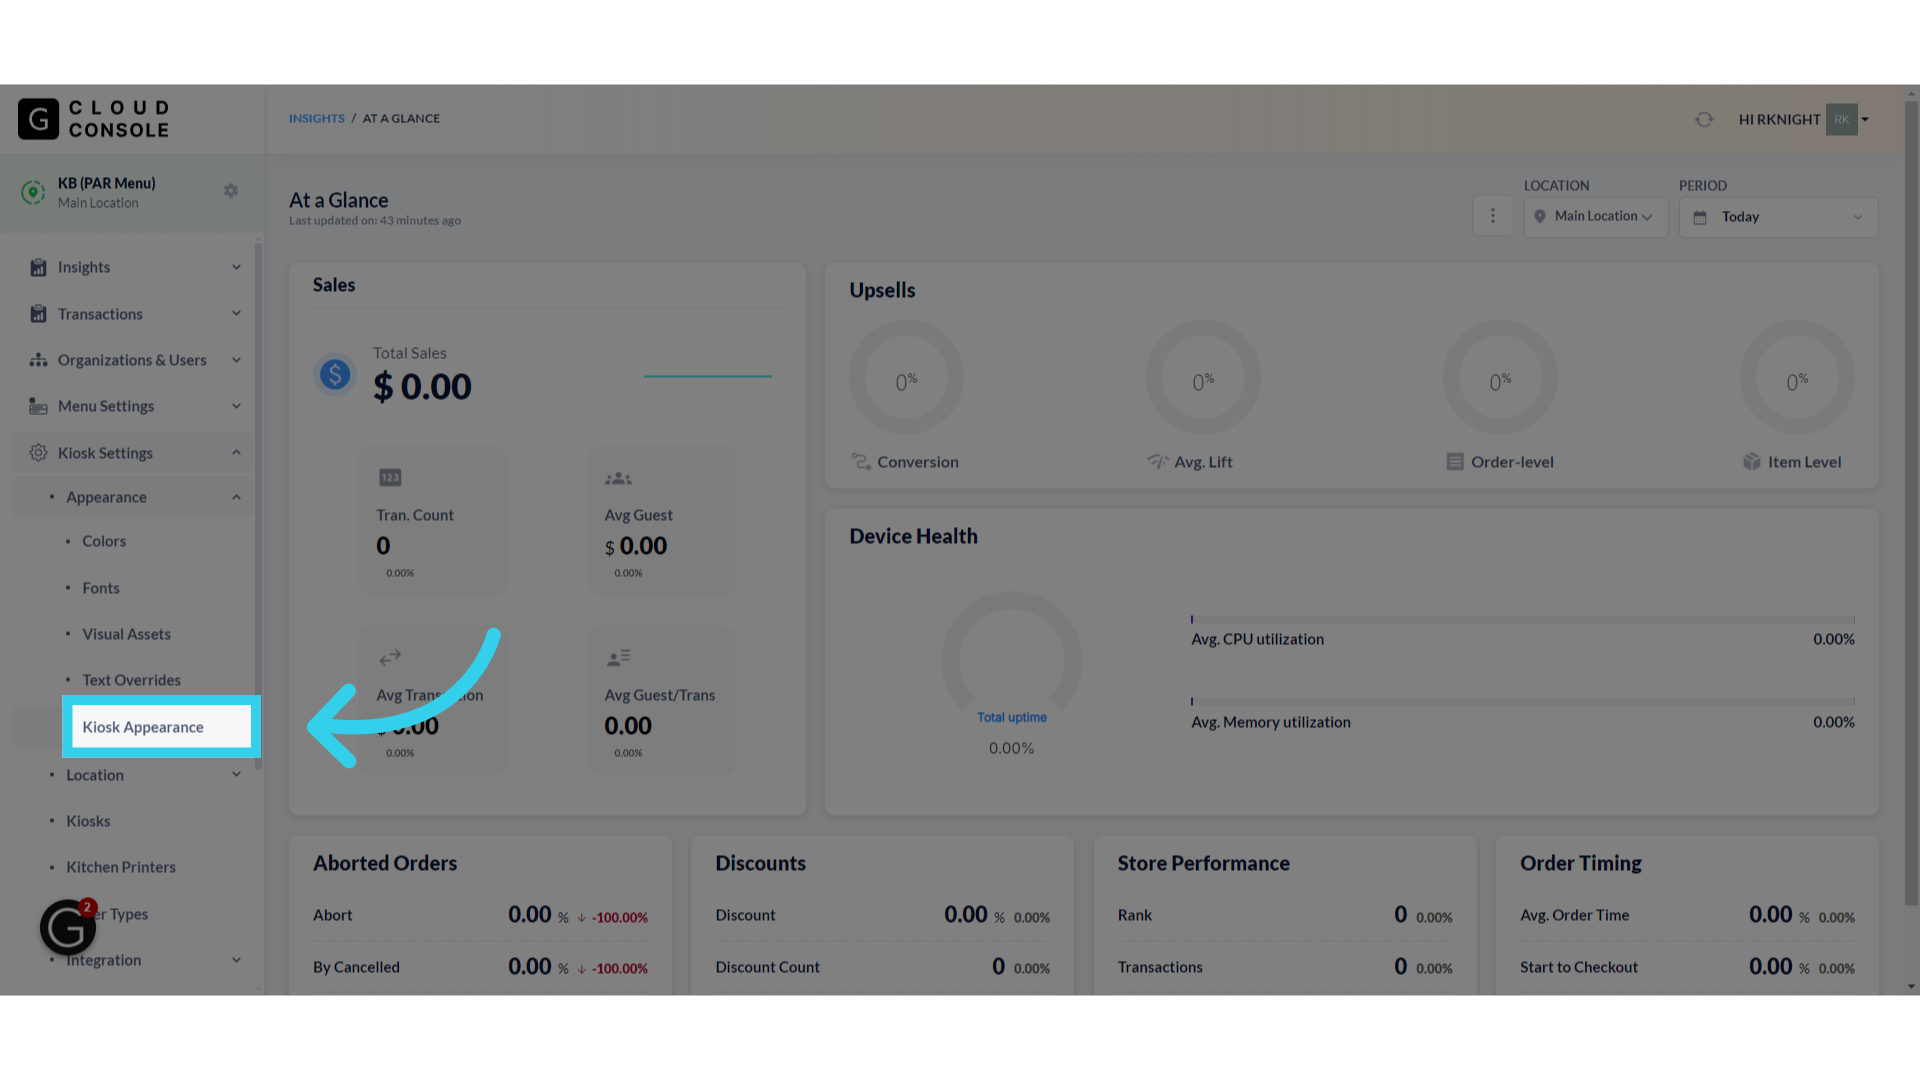Click the Organizations & Users icon

(38, 360)
